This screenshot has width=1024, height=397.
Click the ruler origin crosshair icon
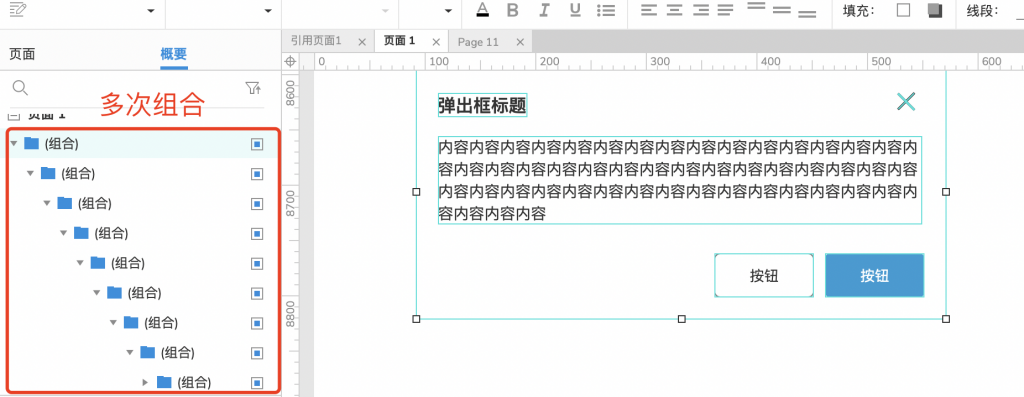coord(291,62)
